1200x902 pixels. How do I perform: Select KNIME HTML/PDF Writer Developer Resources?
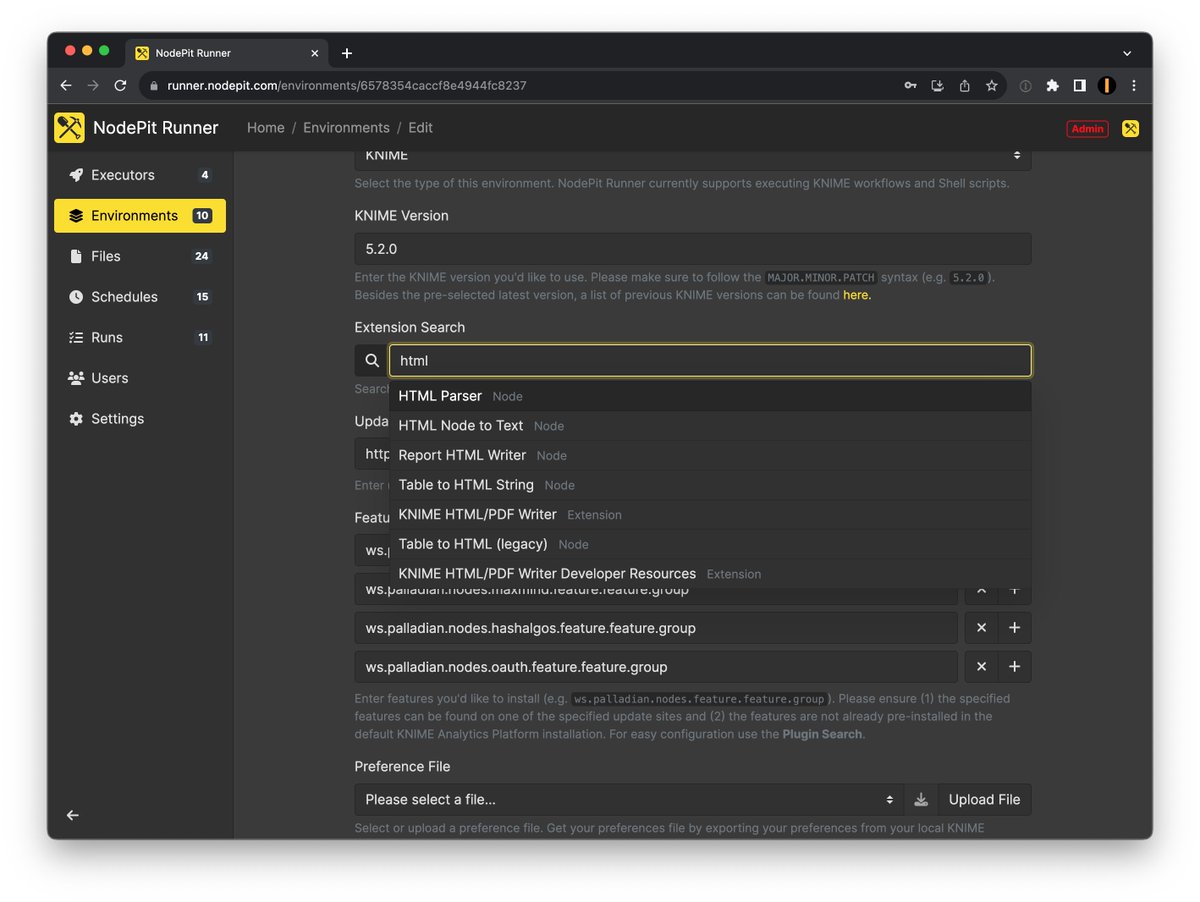(710, 574)
